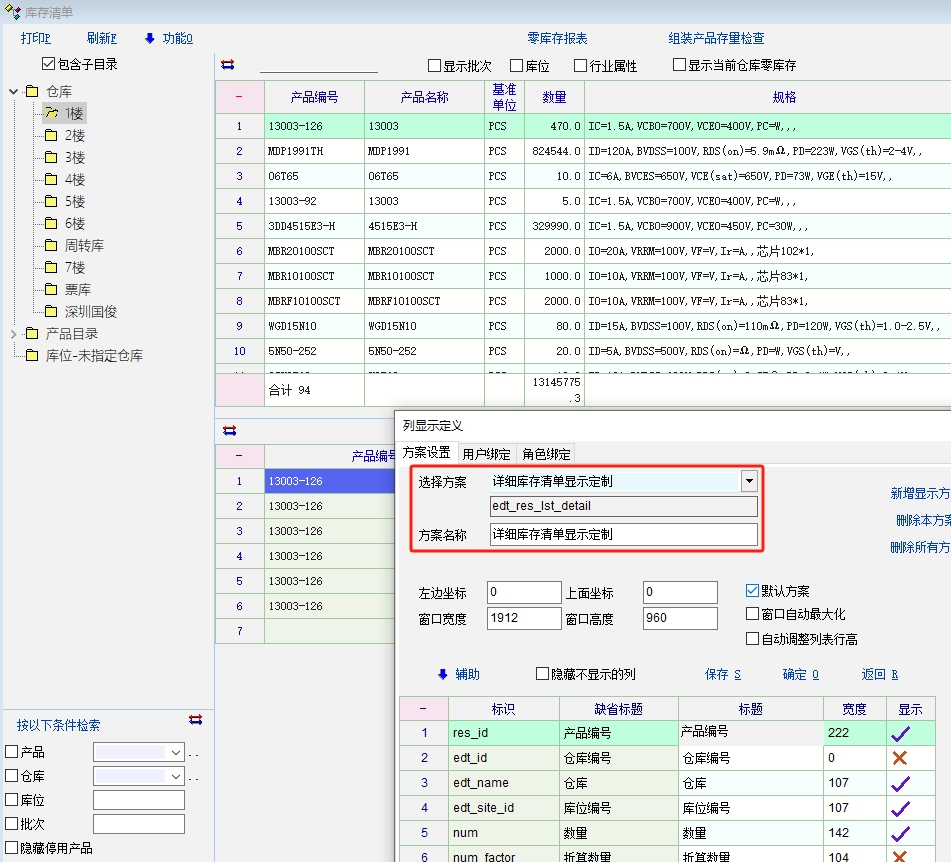The image size is (951, 862).
Task: Switch to the 用户绑定 tab
Action: 487,453
